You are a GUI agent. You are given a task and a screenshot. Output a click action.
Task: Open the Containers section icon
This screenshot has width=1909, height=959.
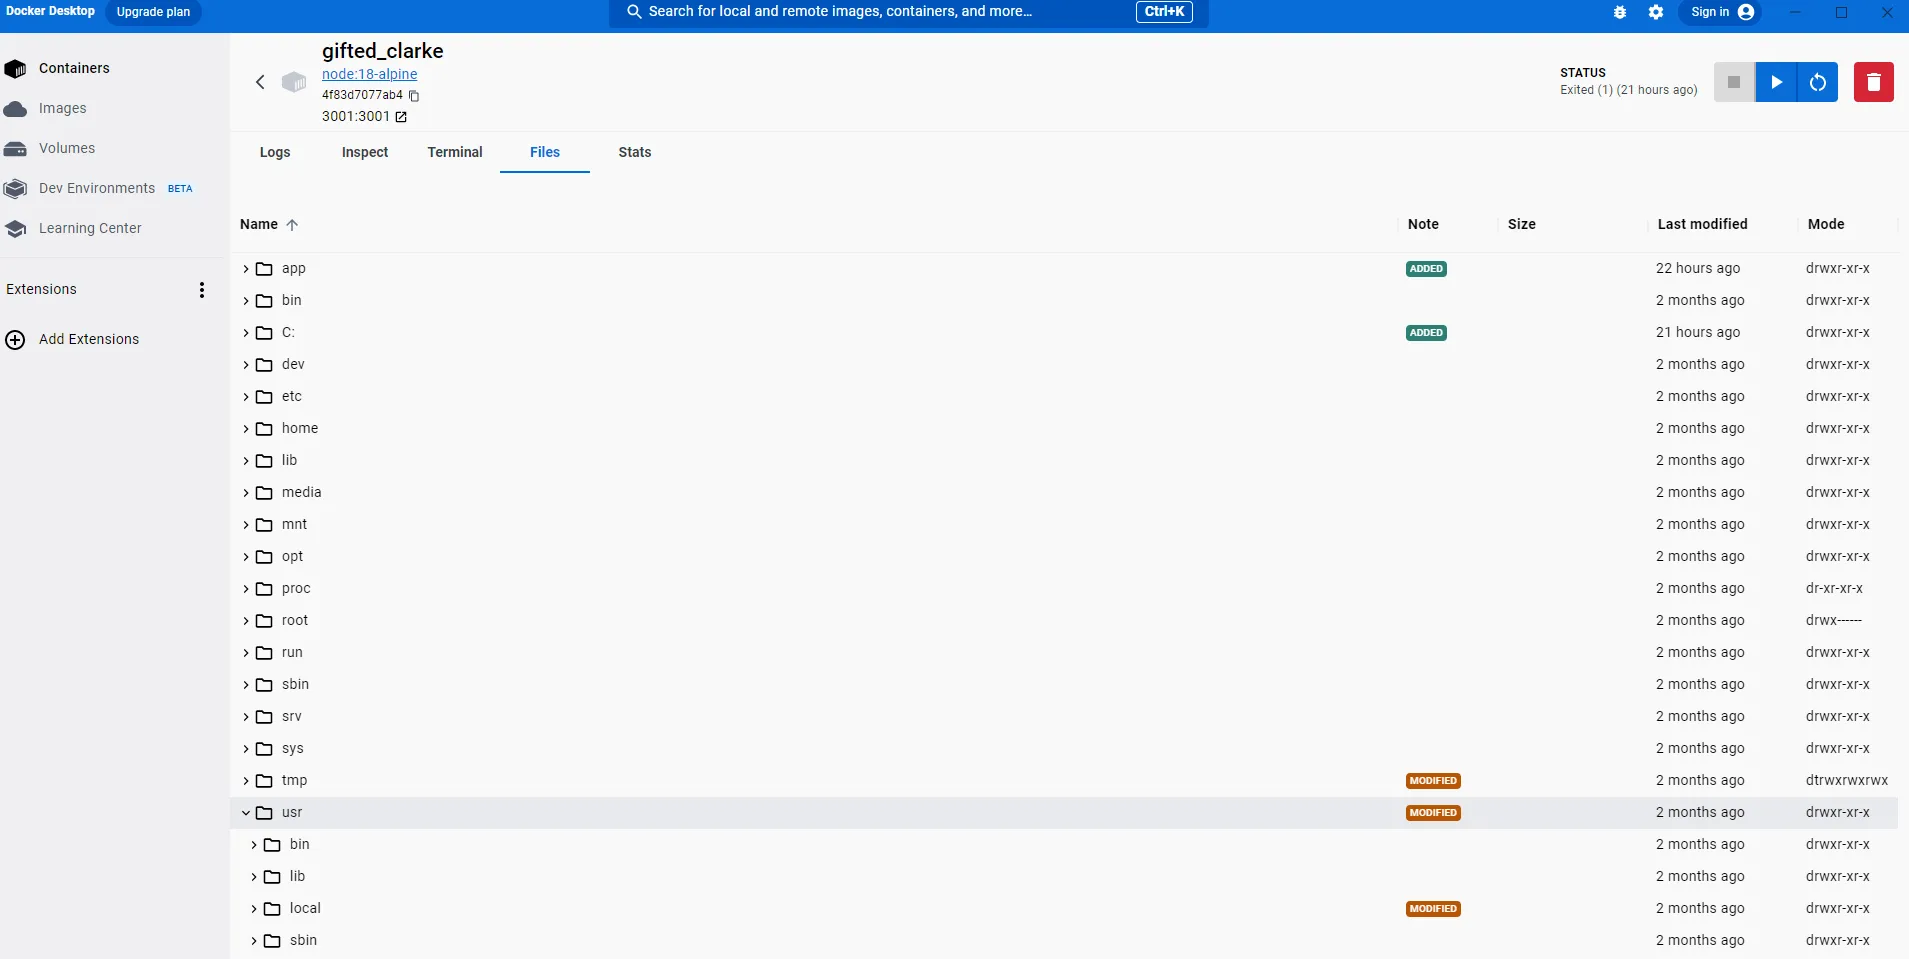[15, 69]
